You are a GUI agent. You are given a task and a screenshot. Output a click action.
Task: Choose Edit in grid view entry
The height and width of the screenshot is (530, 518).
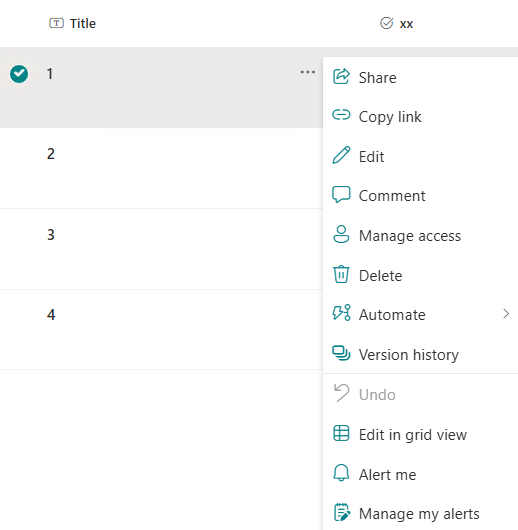pos(420,434)
